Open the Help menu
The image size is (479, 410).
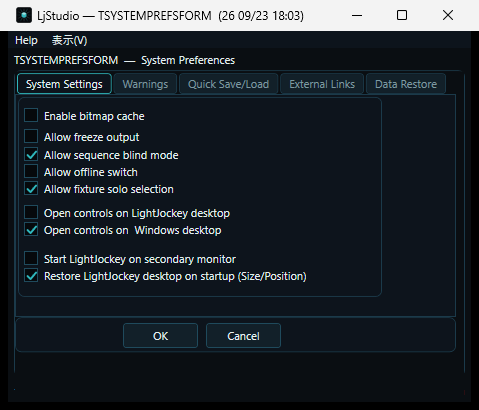tap(26, 40)
